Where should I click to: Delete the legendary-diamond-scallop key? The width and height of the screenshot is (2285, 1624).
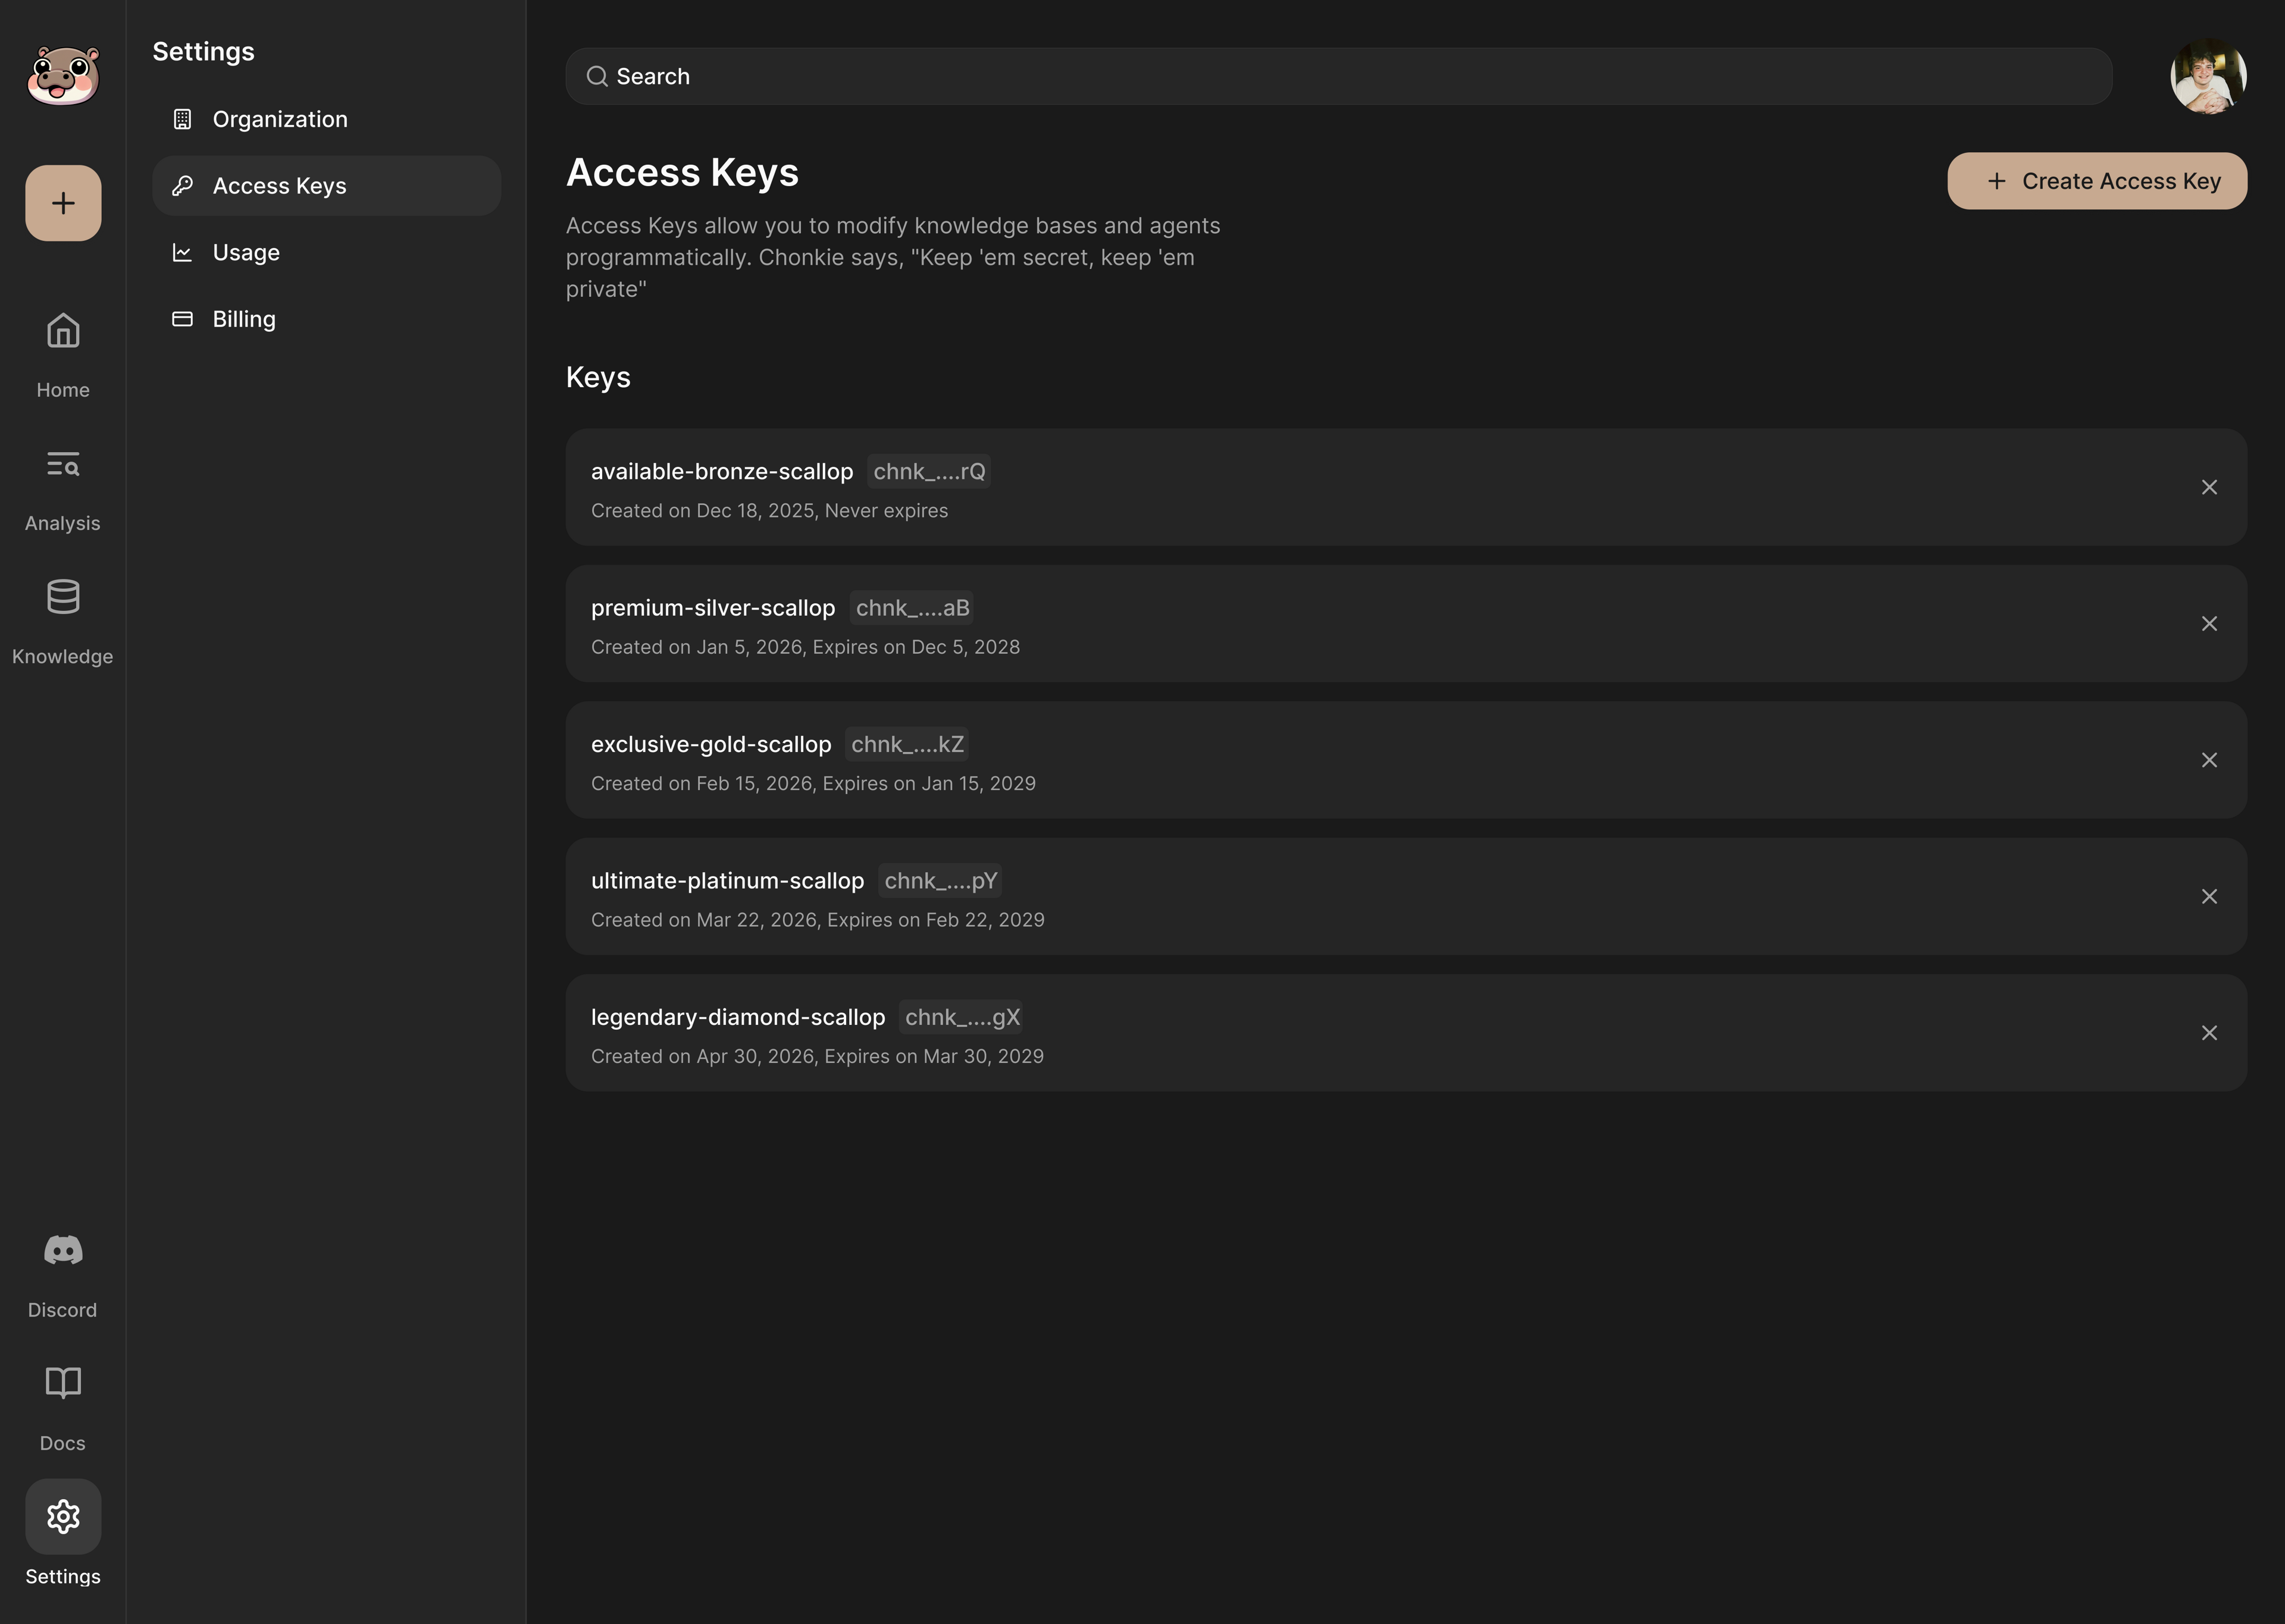click(2209, 1033)
